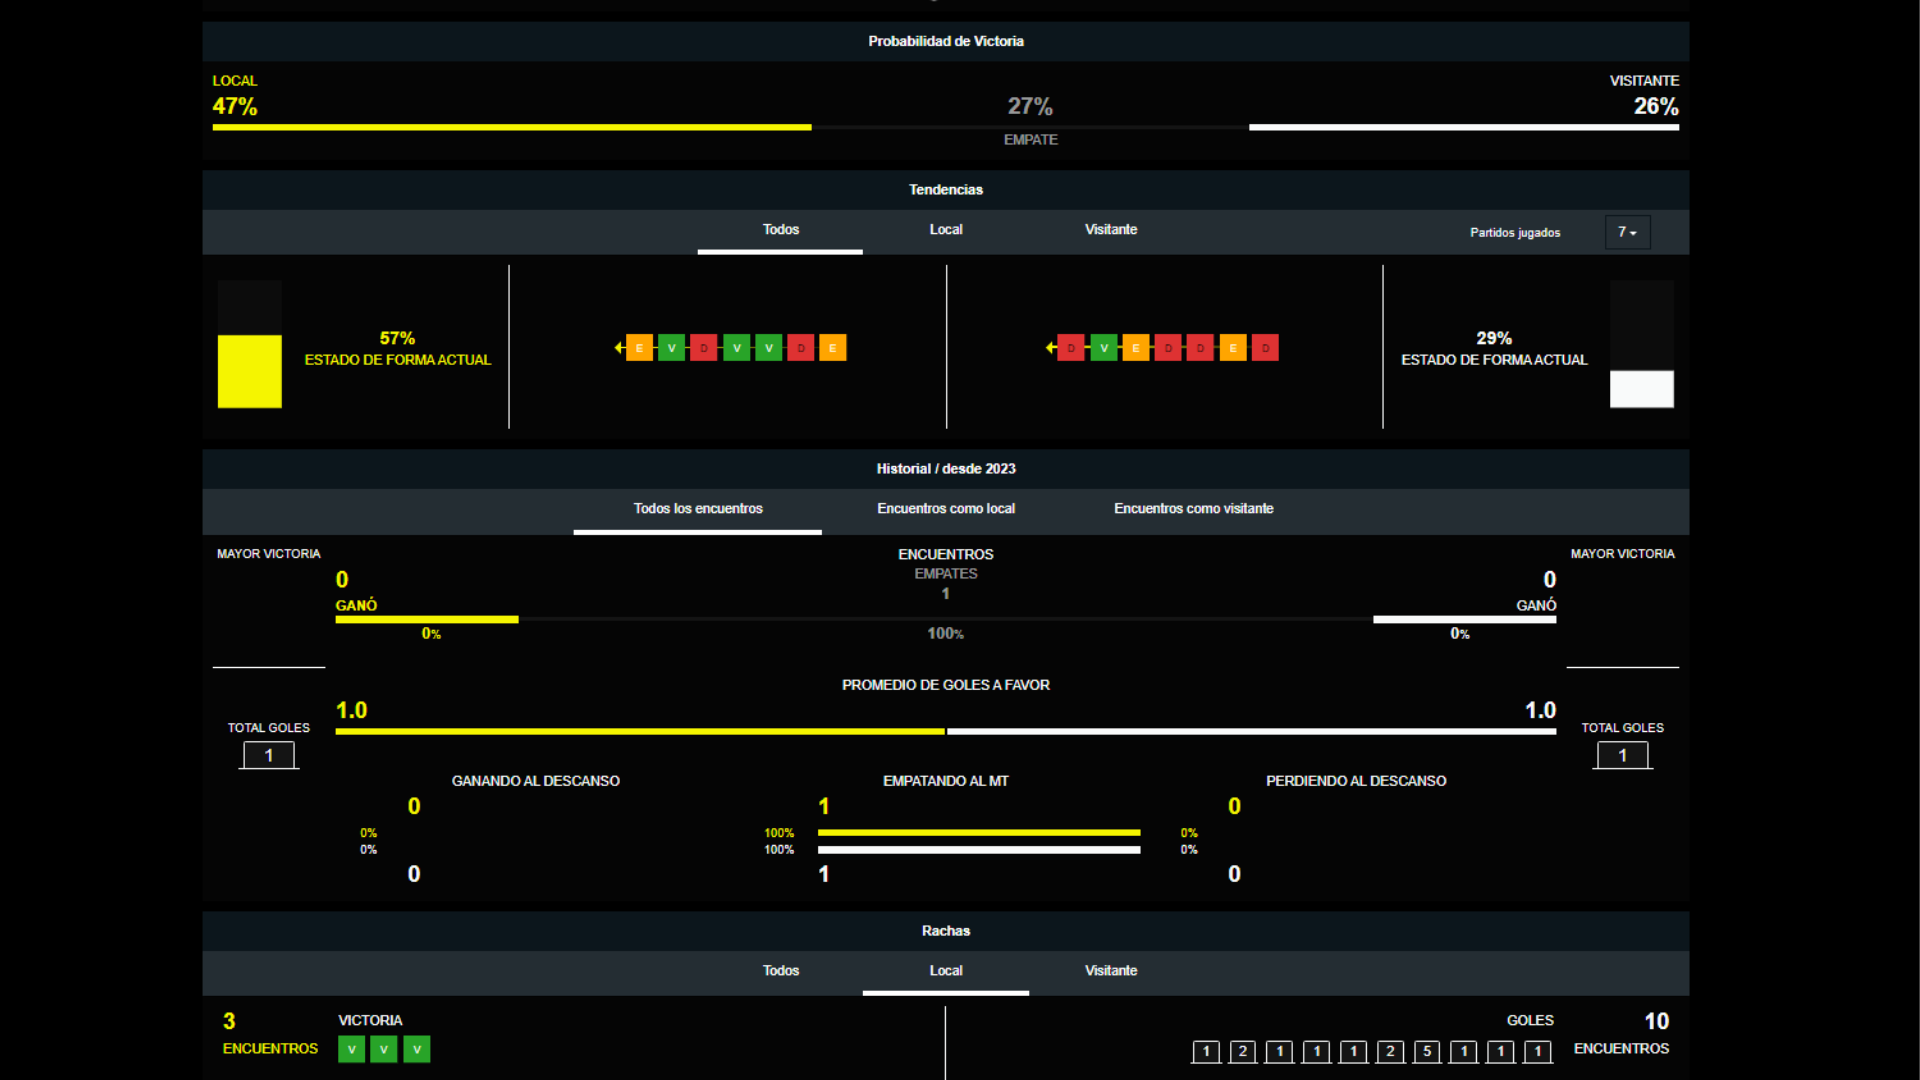Select Todos los encuentros tab

point(697,509)
